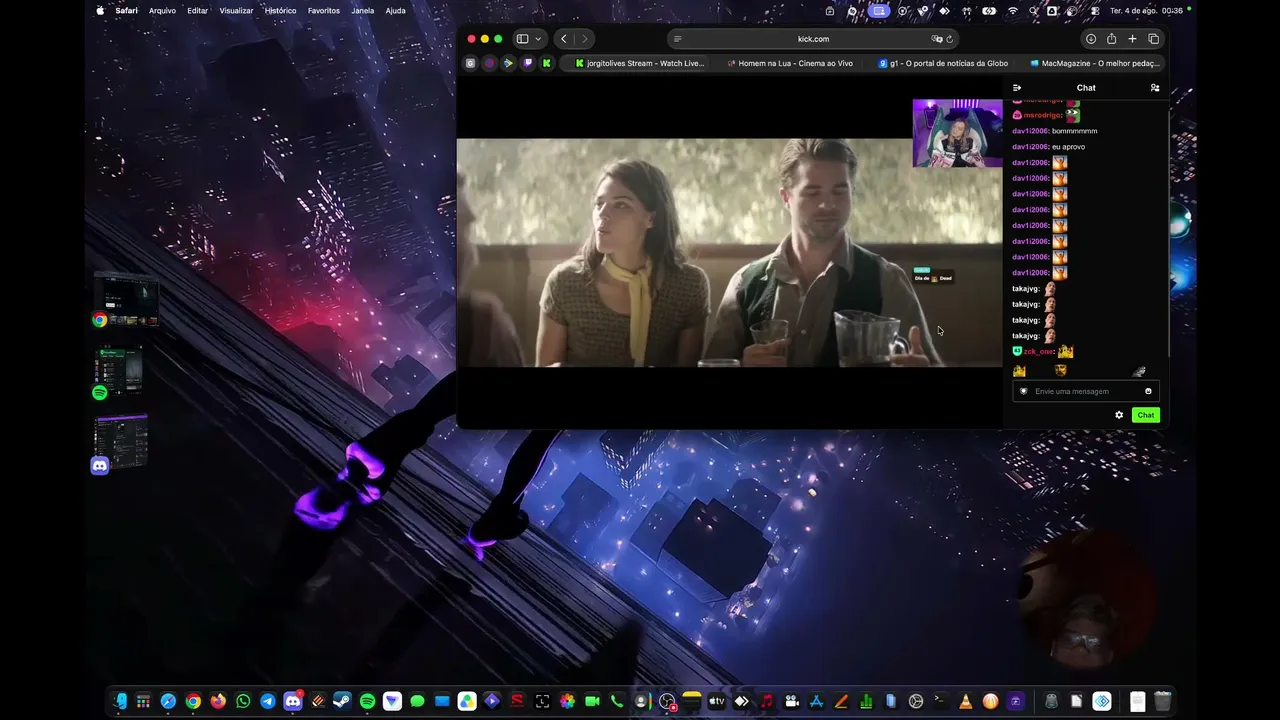
Task: Open Control Center from the menu bar
Action: tap(1095, 11)
